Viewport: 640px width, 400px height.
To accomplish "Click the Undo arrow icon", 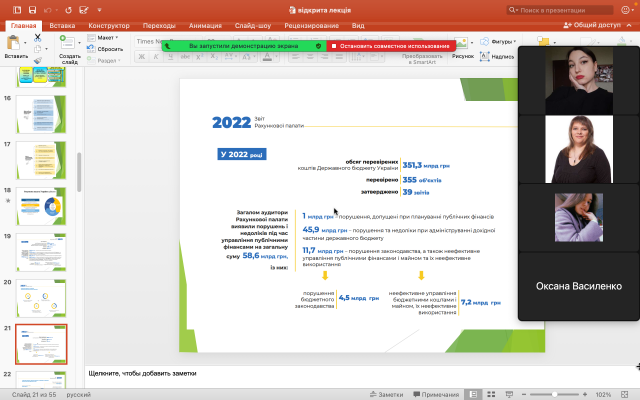I will tap(48, 10).
